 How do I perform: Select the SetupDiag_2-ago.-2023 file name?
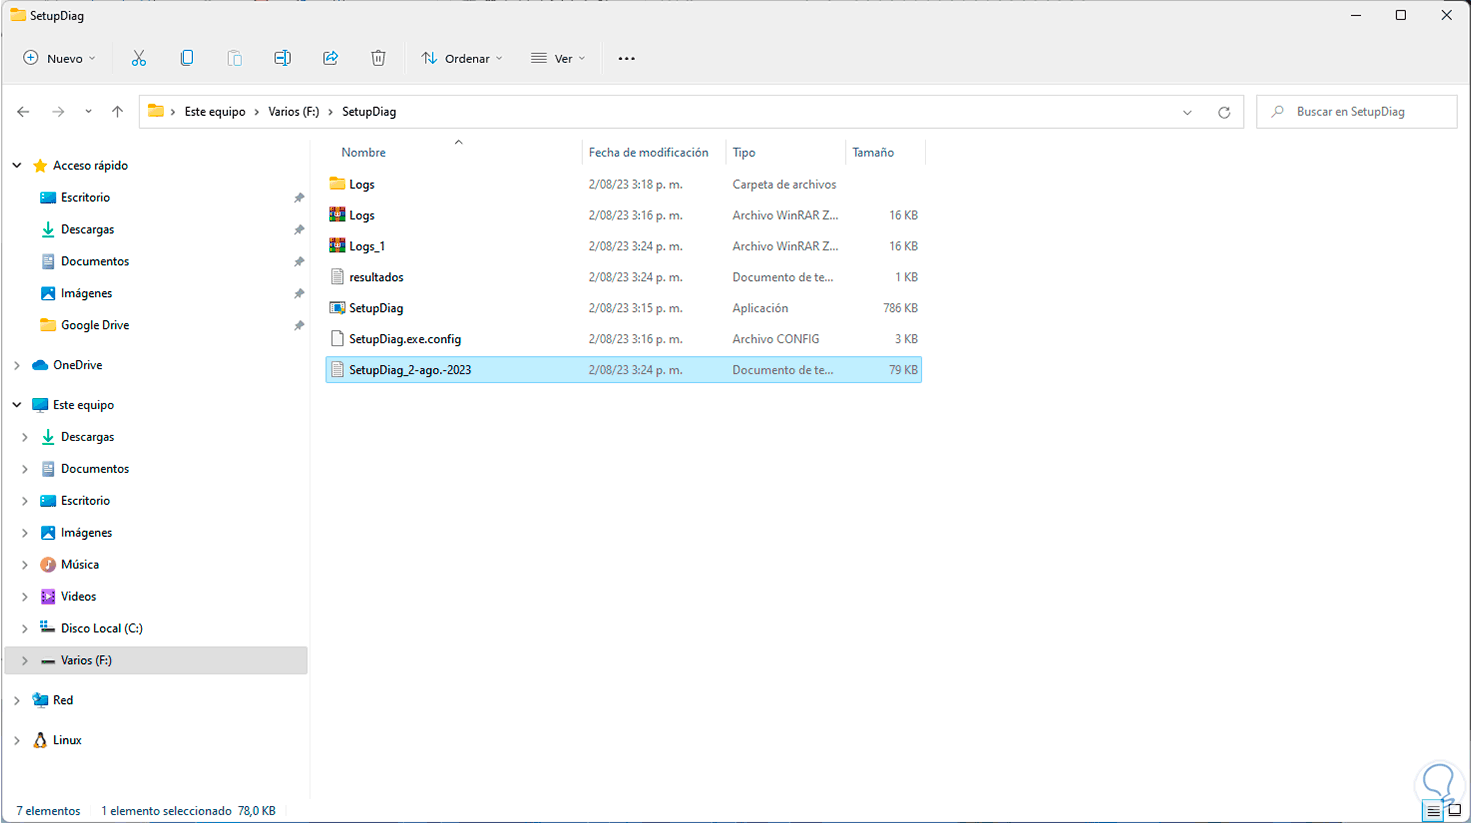pos(410,370)
